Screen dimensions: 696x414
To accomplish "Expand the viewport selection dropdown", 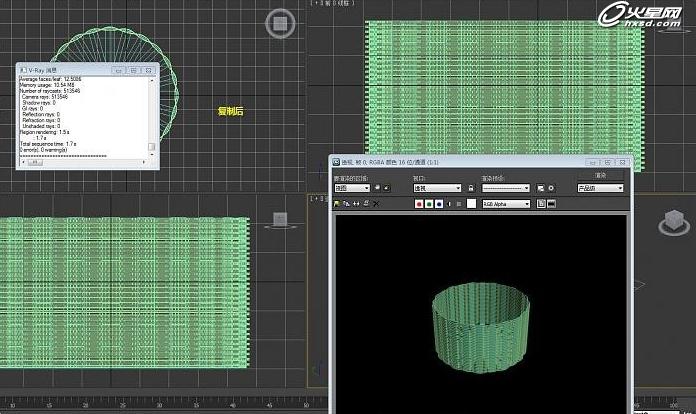I will pos(436,187).
